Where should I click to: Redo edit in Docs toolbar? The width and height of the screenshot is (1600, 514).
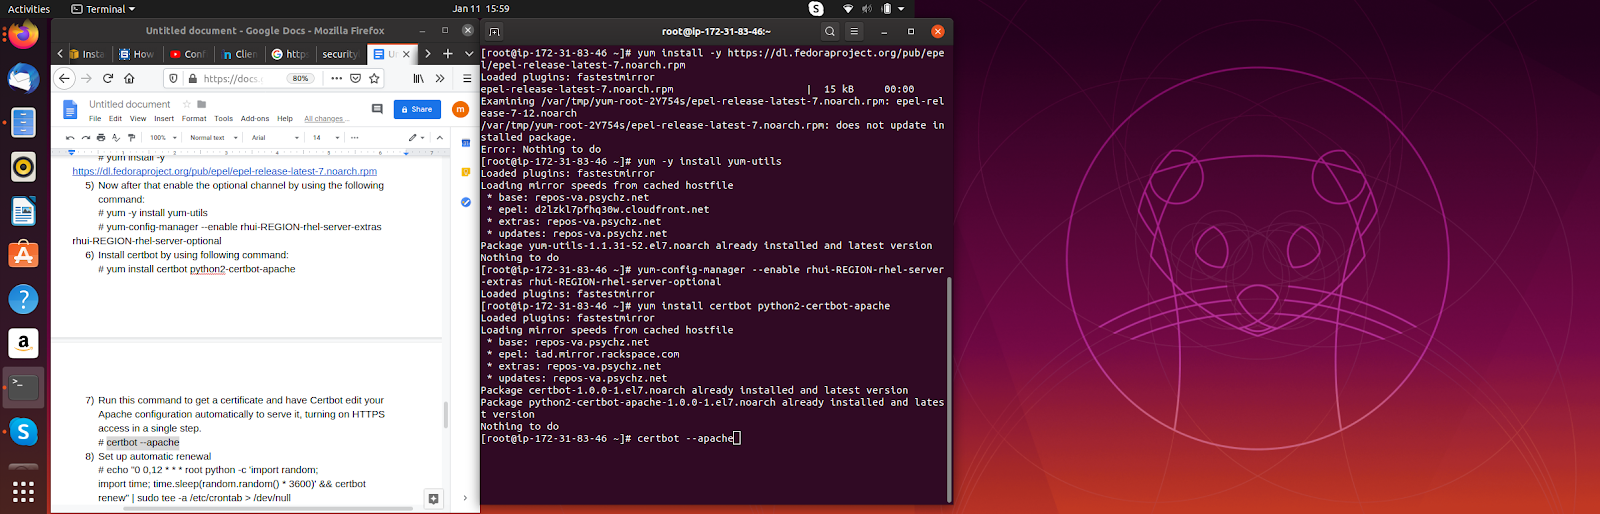click(x=85, y=137)
